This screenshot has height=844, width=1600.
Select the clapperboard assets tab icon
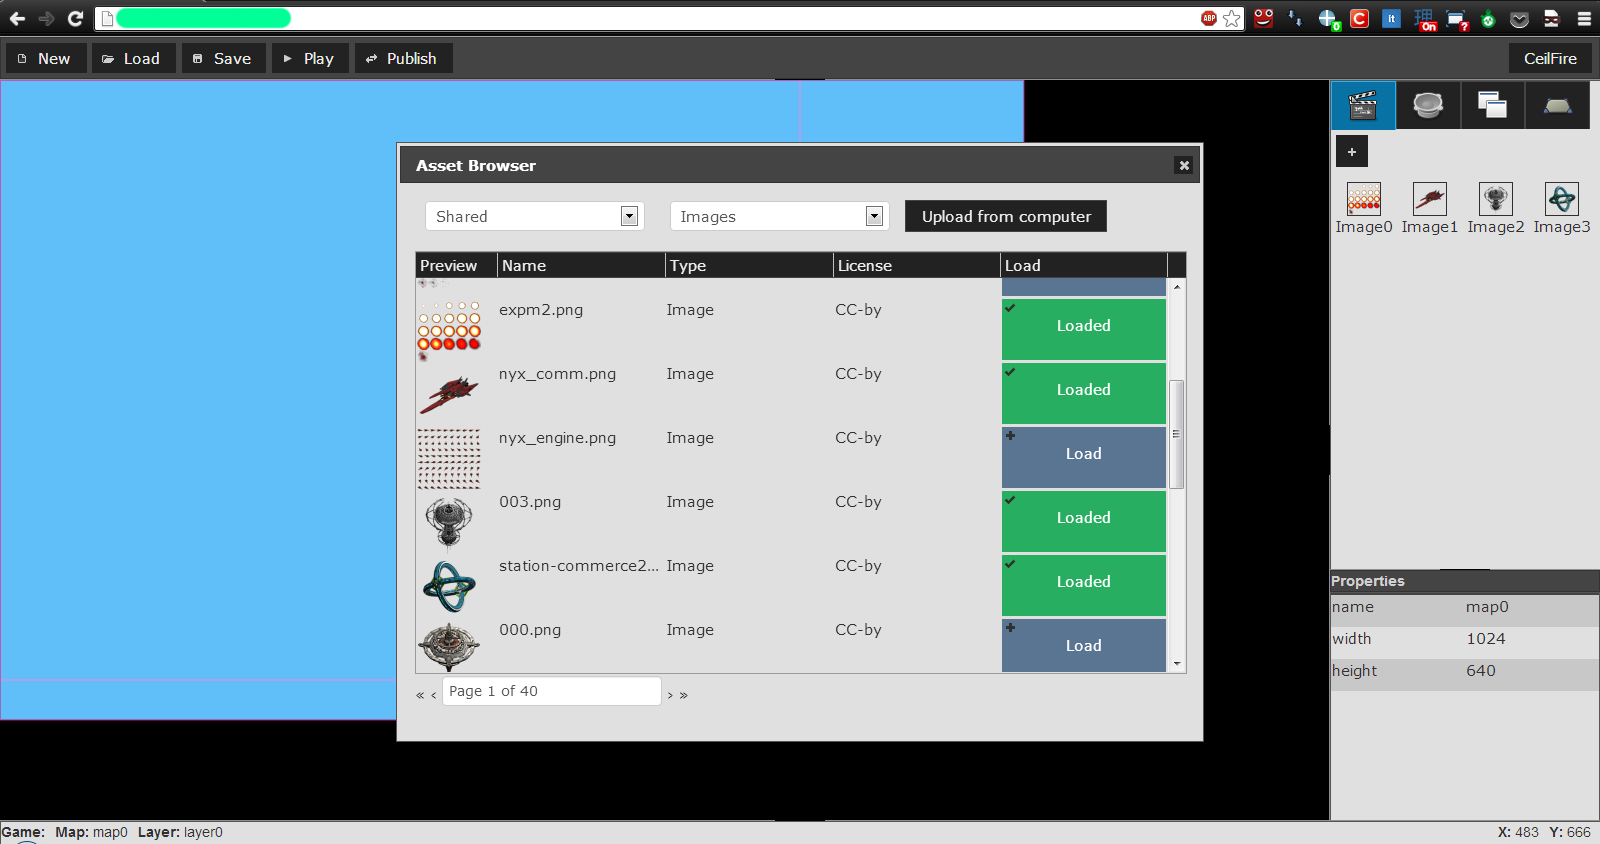[1363, 105]
